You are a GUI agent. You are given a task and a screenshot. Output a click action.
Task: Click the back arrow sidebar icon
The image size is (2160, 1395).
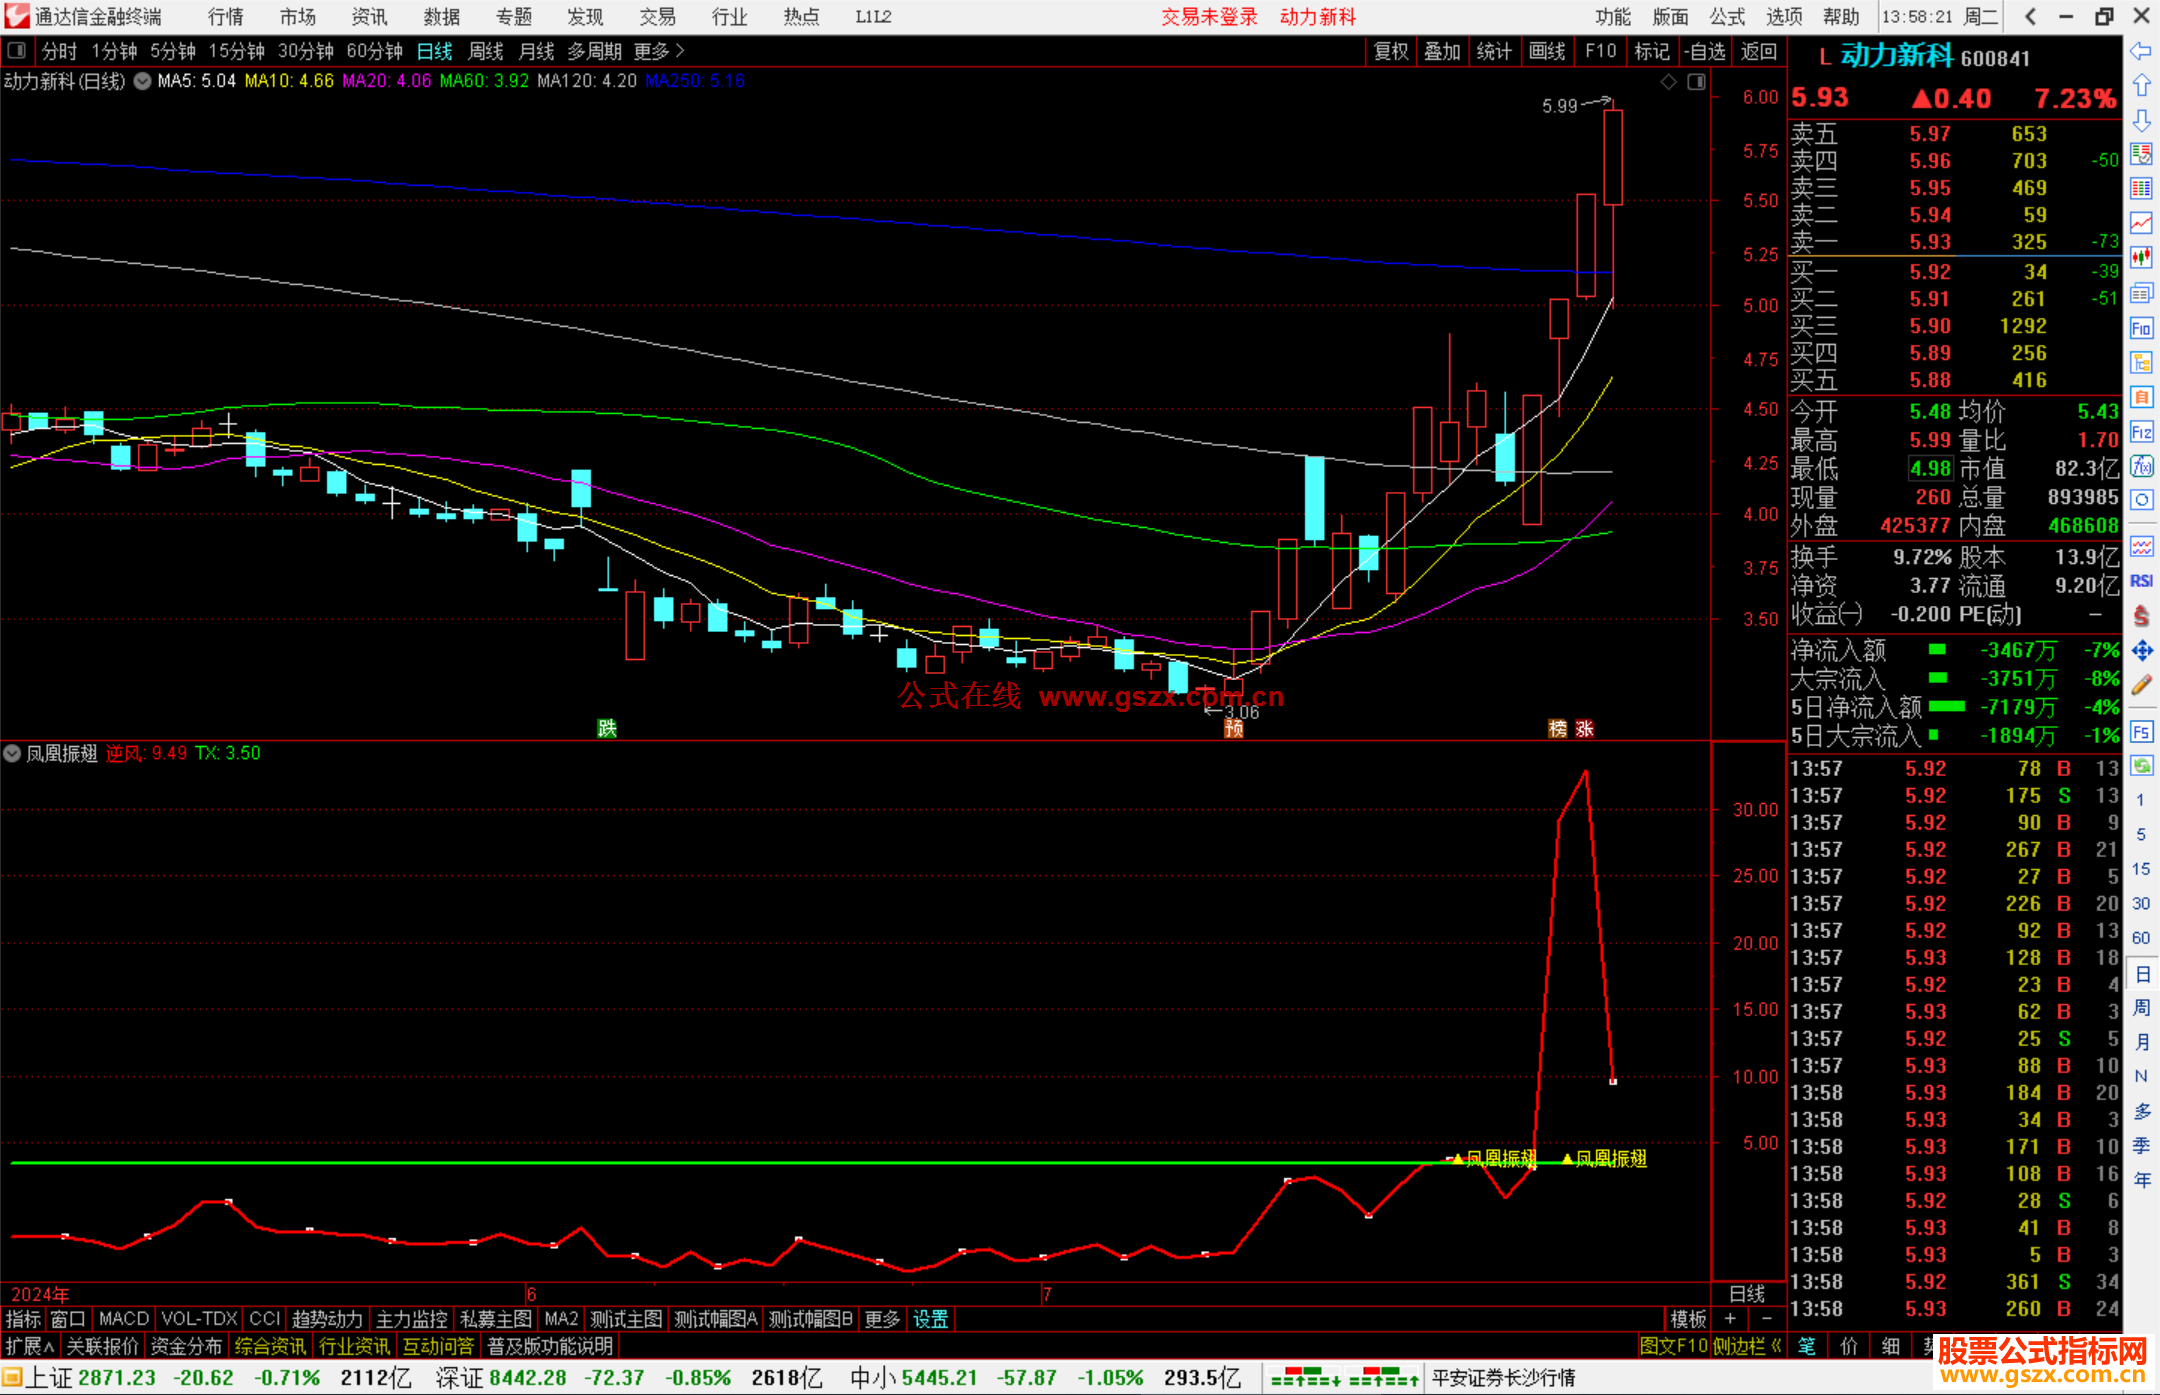pos(2141,51)
